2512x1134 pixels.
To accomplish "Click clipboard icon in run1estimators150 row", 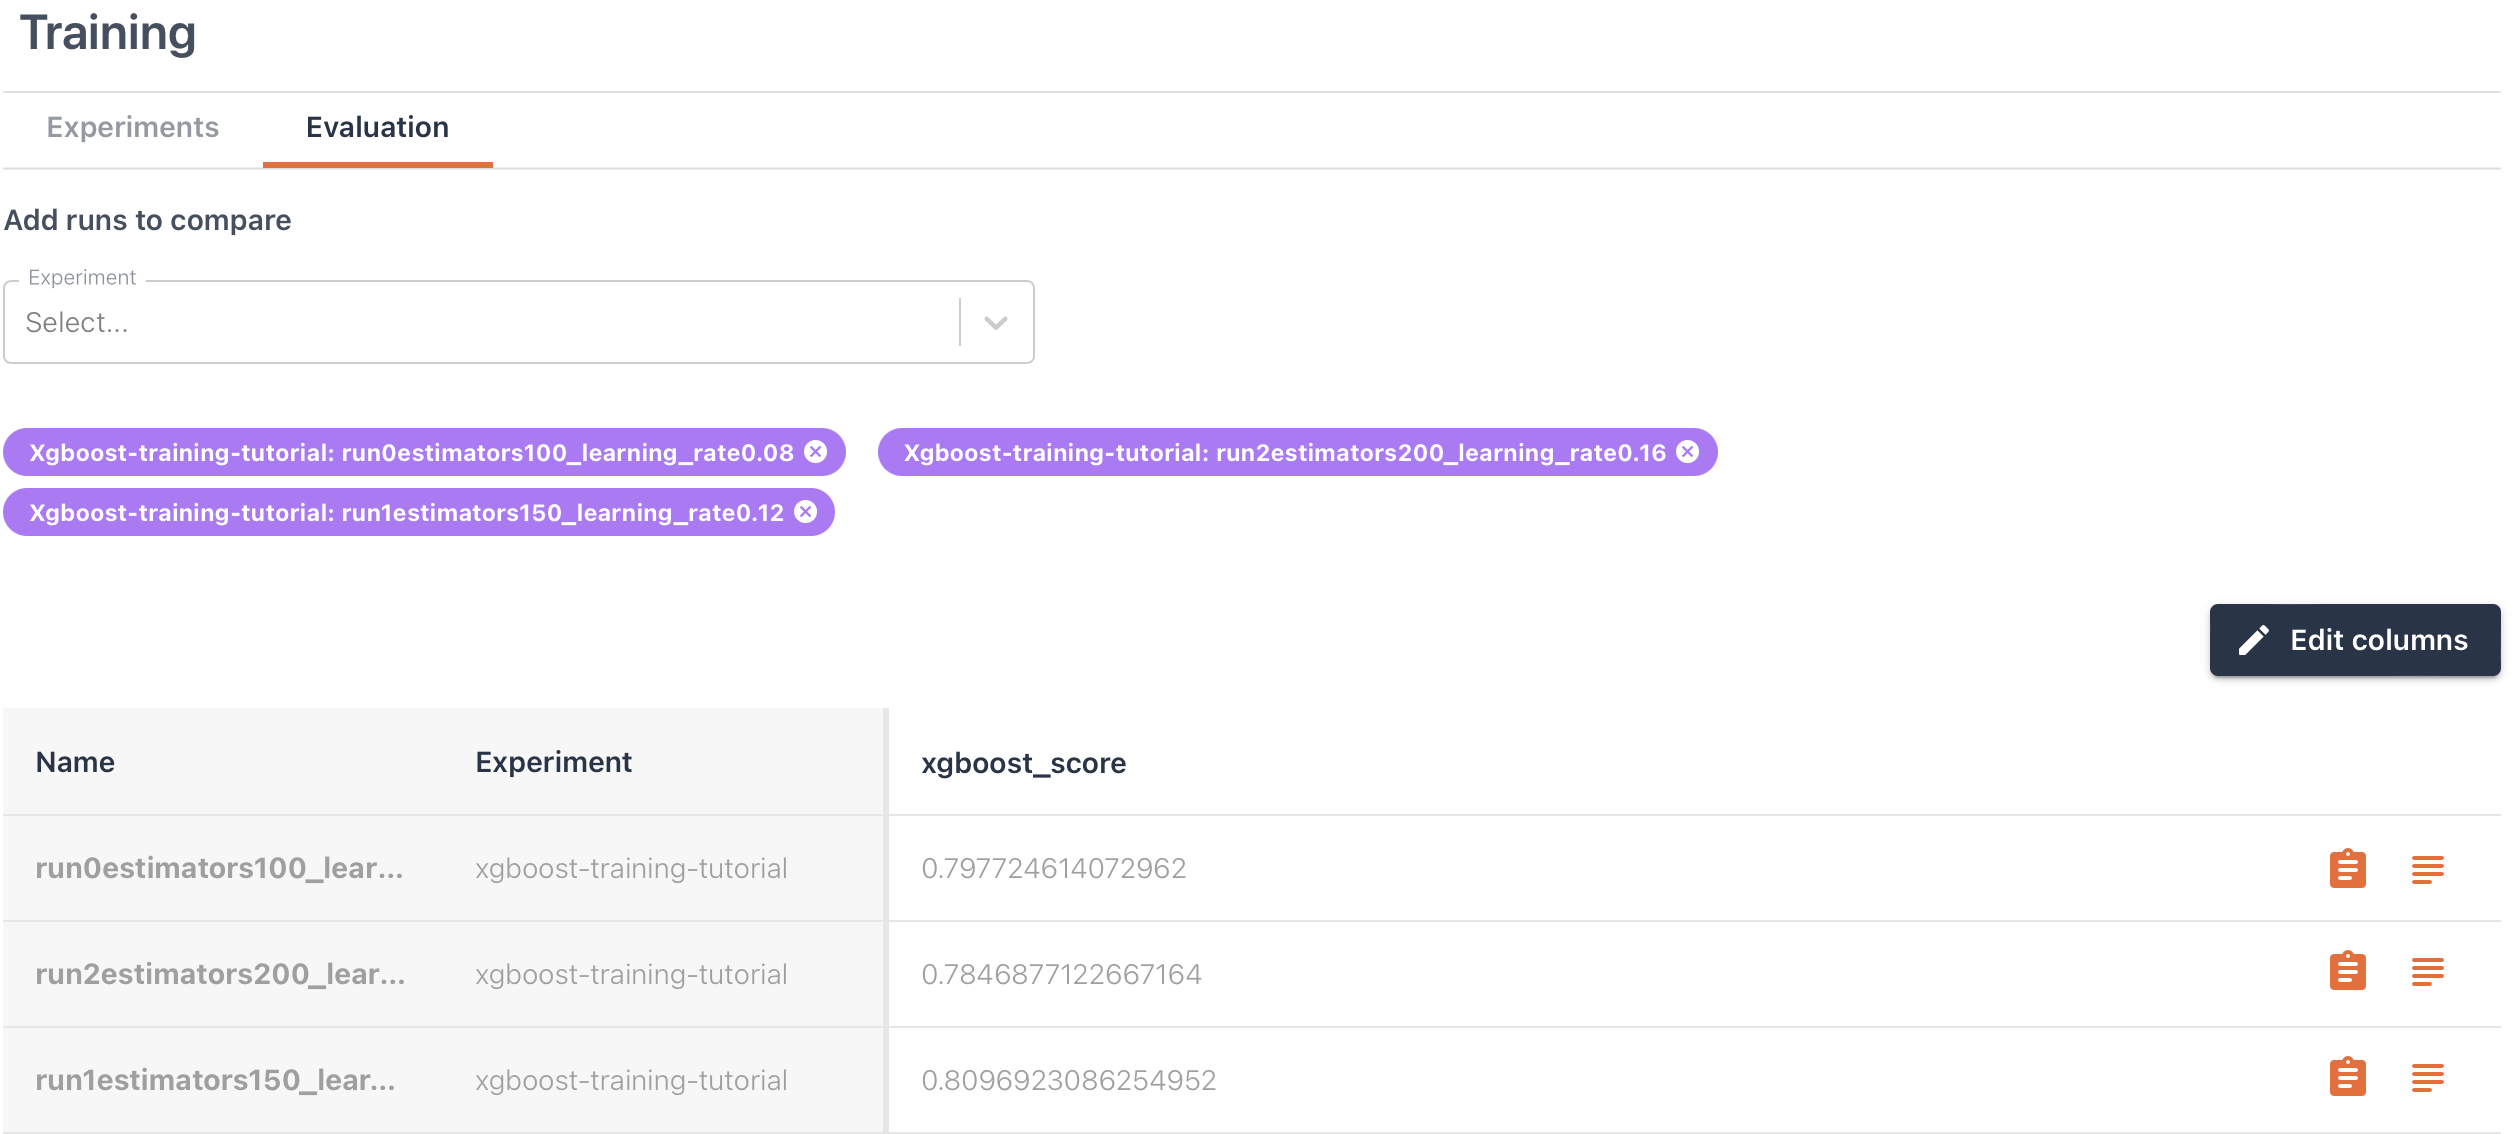I will [x=2347, y=1077].
